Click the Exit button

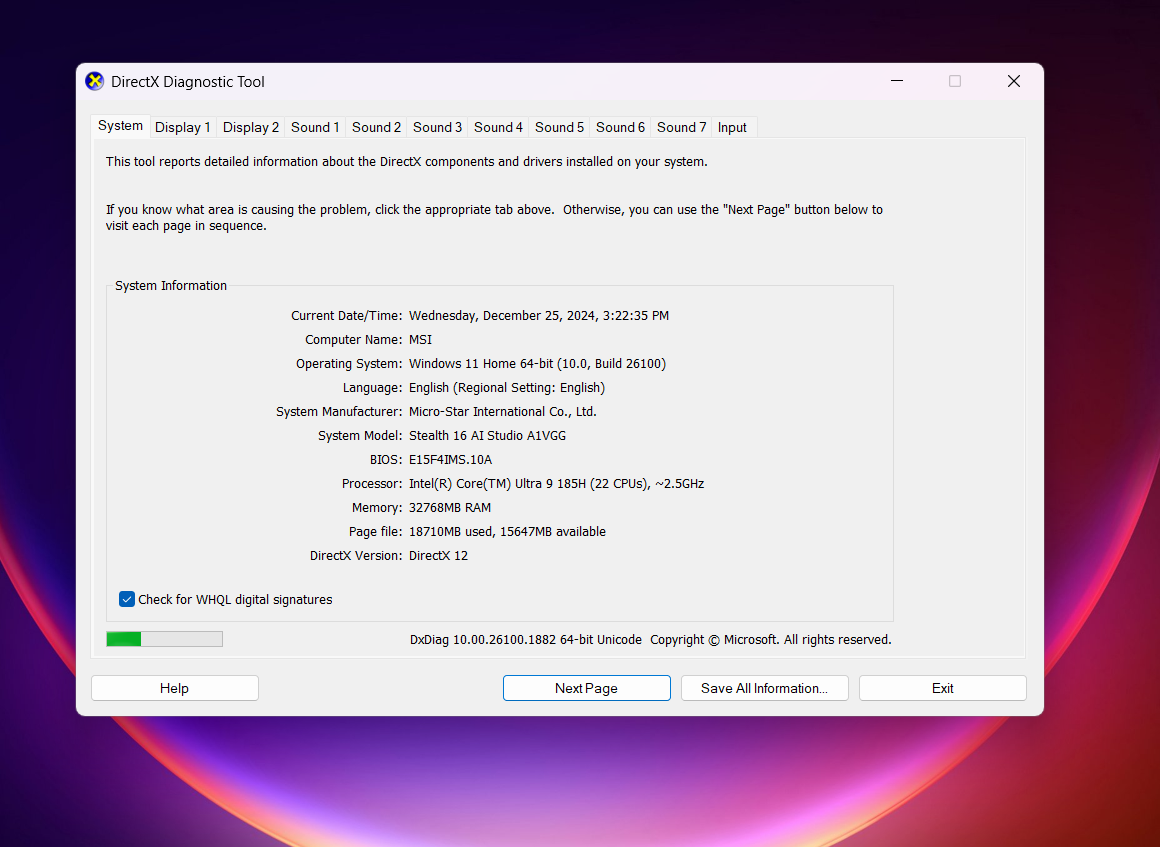pos(942,688)
